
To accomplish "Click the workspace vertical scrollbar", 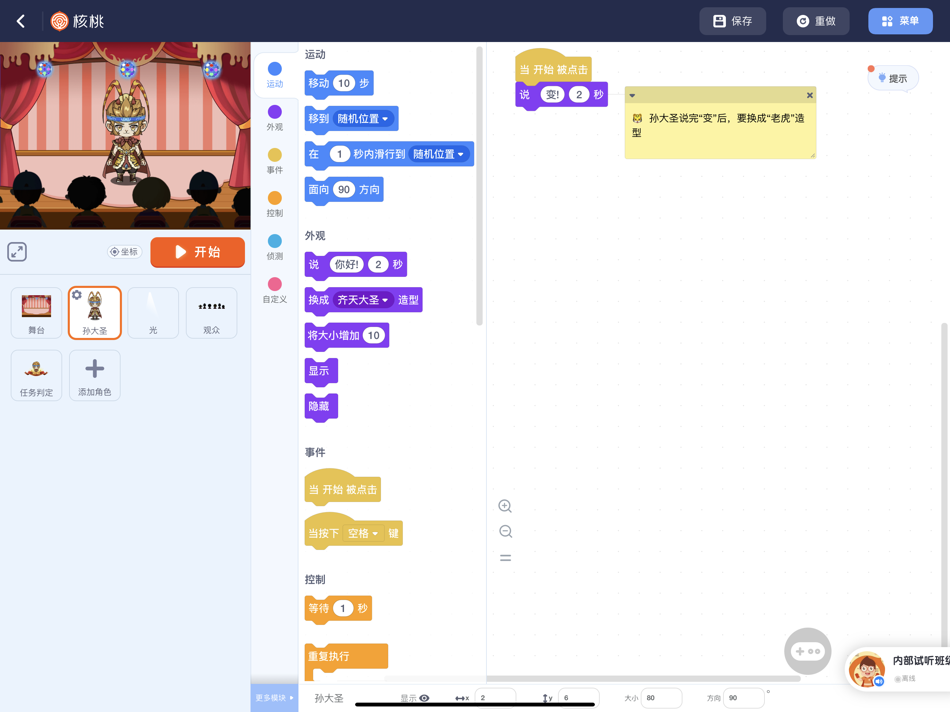I will [944, 485].
